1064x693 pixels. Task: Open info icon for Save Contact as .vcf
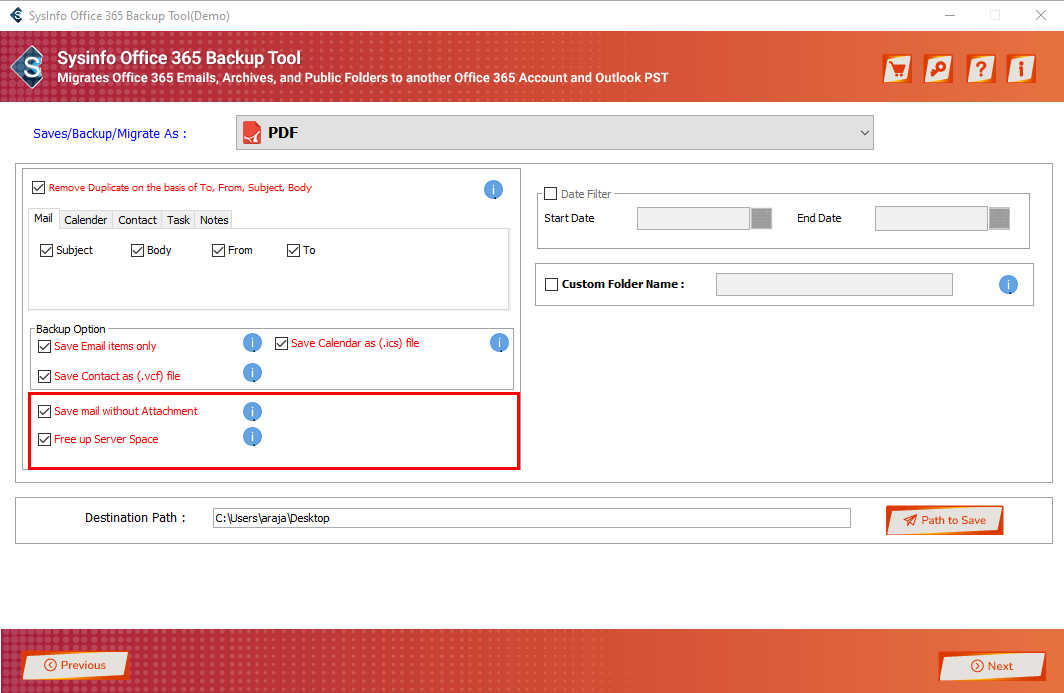coord(252,373)
